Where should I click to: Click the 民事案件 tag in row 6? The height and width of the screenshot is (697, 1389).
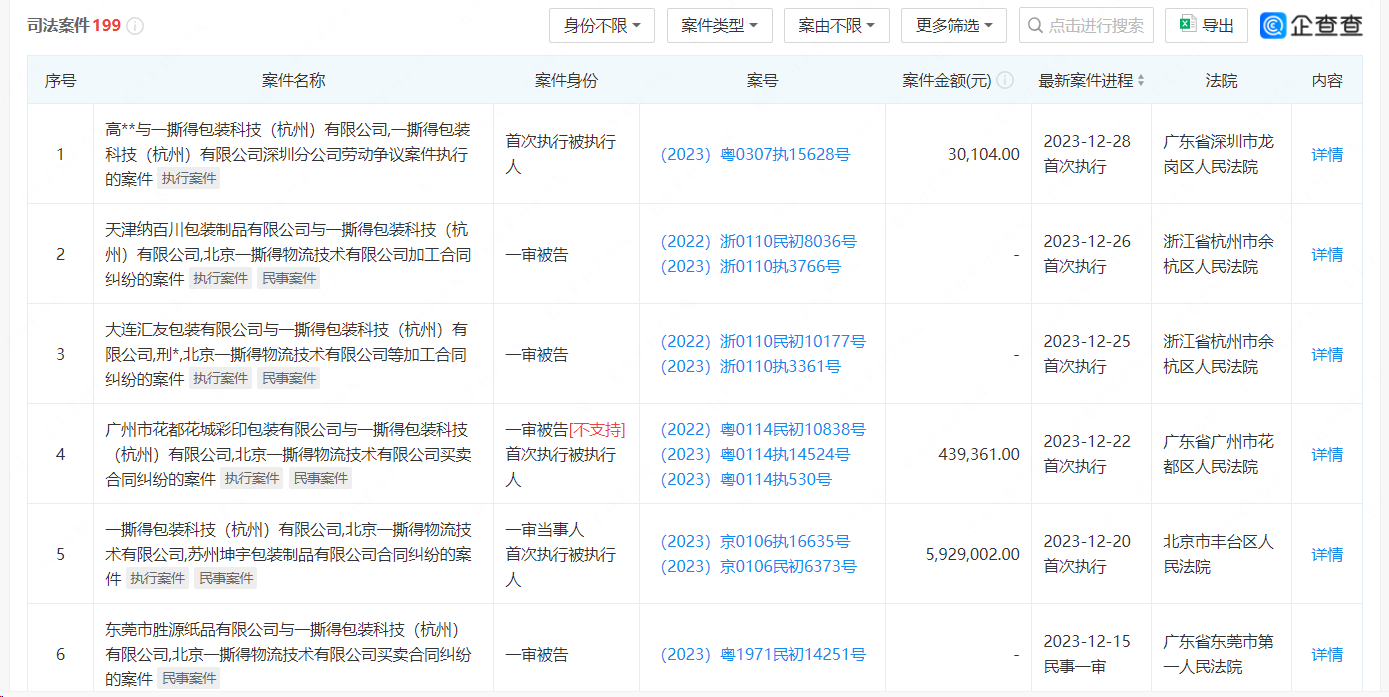point(189,679)
